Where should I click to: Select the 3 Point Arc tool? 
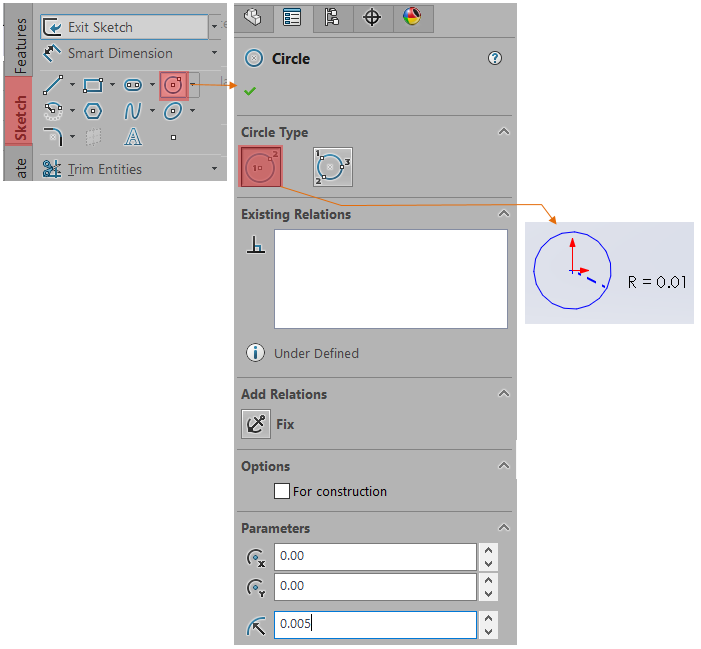pos(53,111)
